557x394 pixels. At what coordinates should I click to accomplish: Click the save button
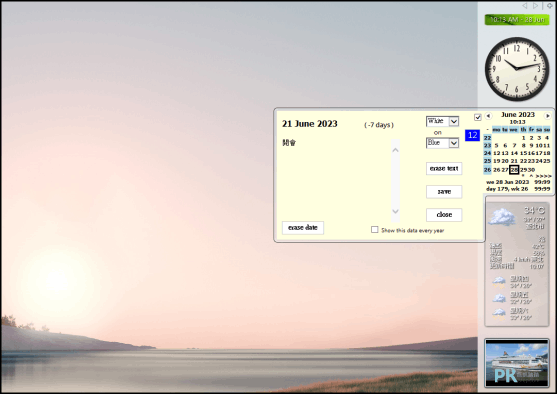(444, 191)
